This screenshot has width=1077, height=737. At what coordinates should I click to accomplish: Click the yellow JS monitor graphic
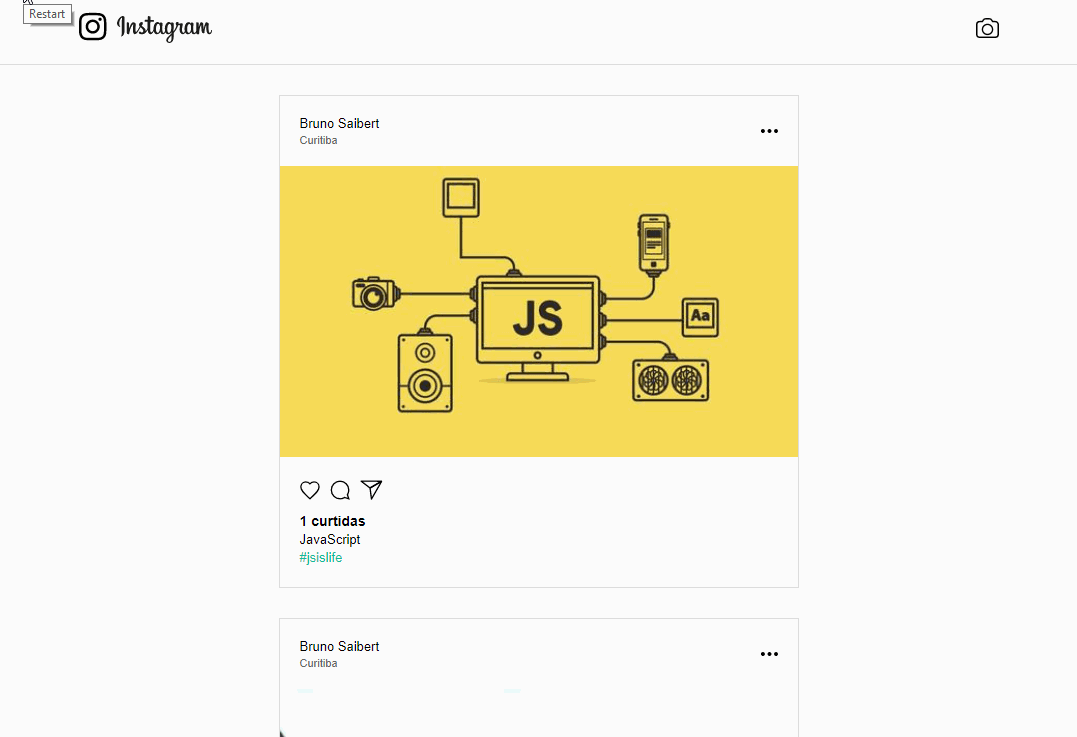(538, 310)
